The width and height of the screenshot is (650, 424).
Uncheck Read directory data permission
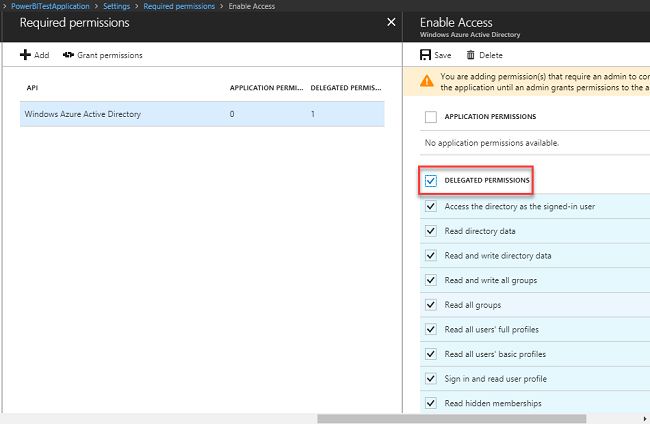point(431,231)
